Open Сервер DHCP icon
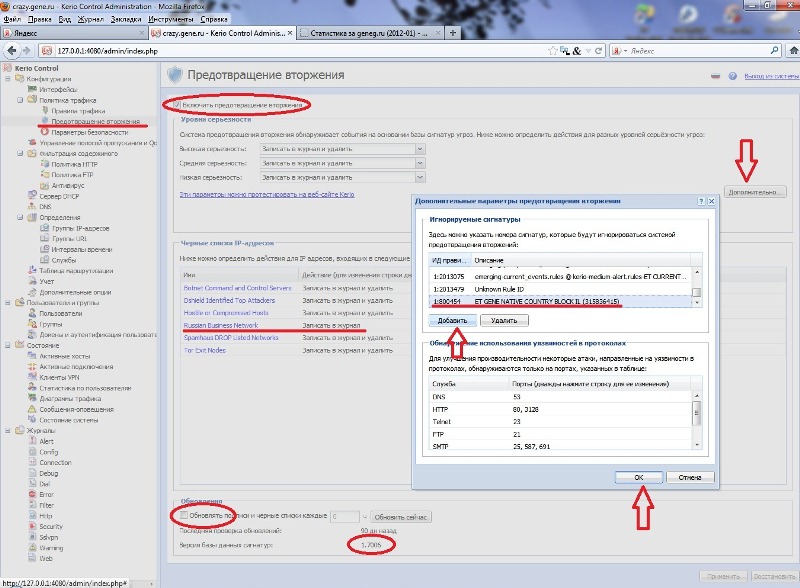This screenshot has width=800, height=588. 32,196
